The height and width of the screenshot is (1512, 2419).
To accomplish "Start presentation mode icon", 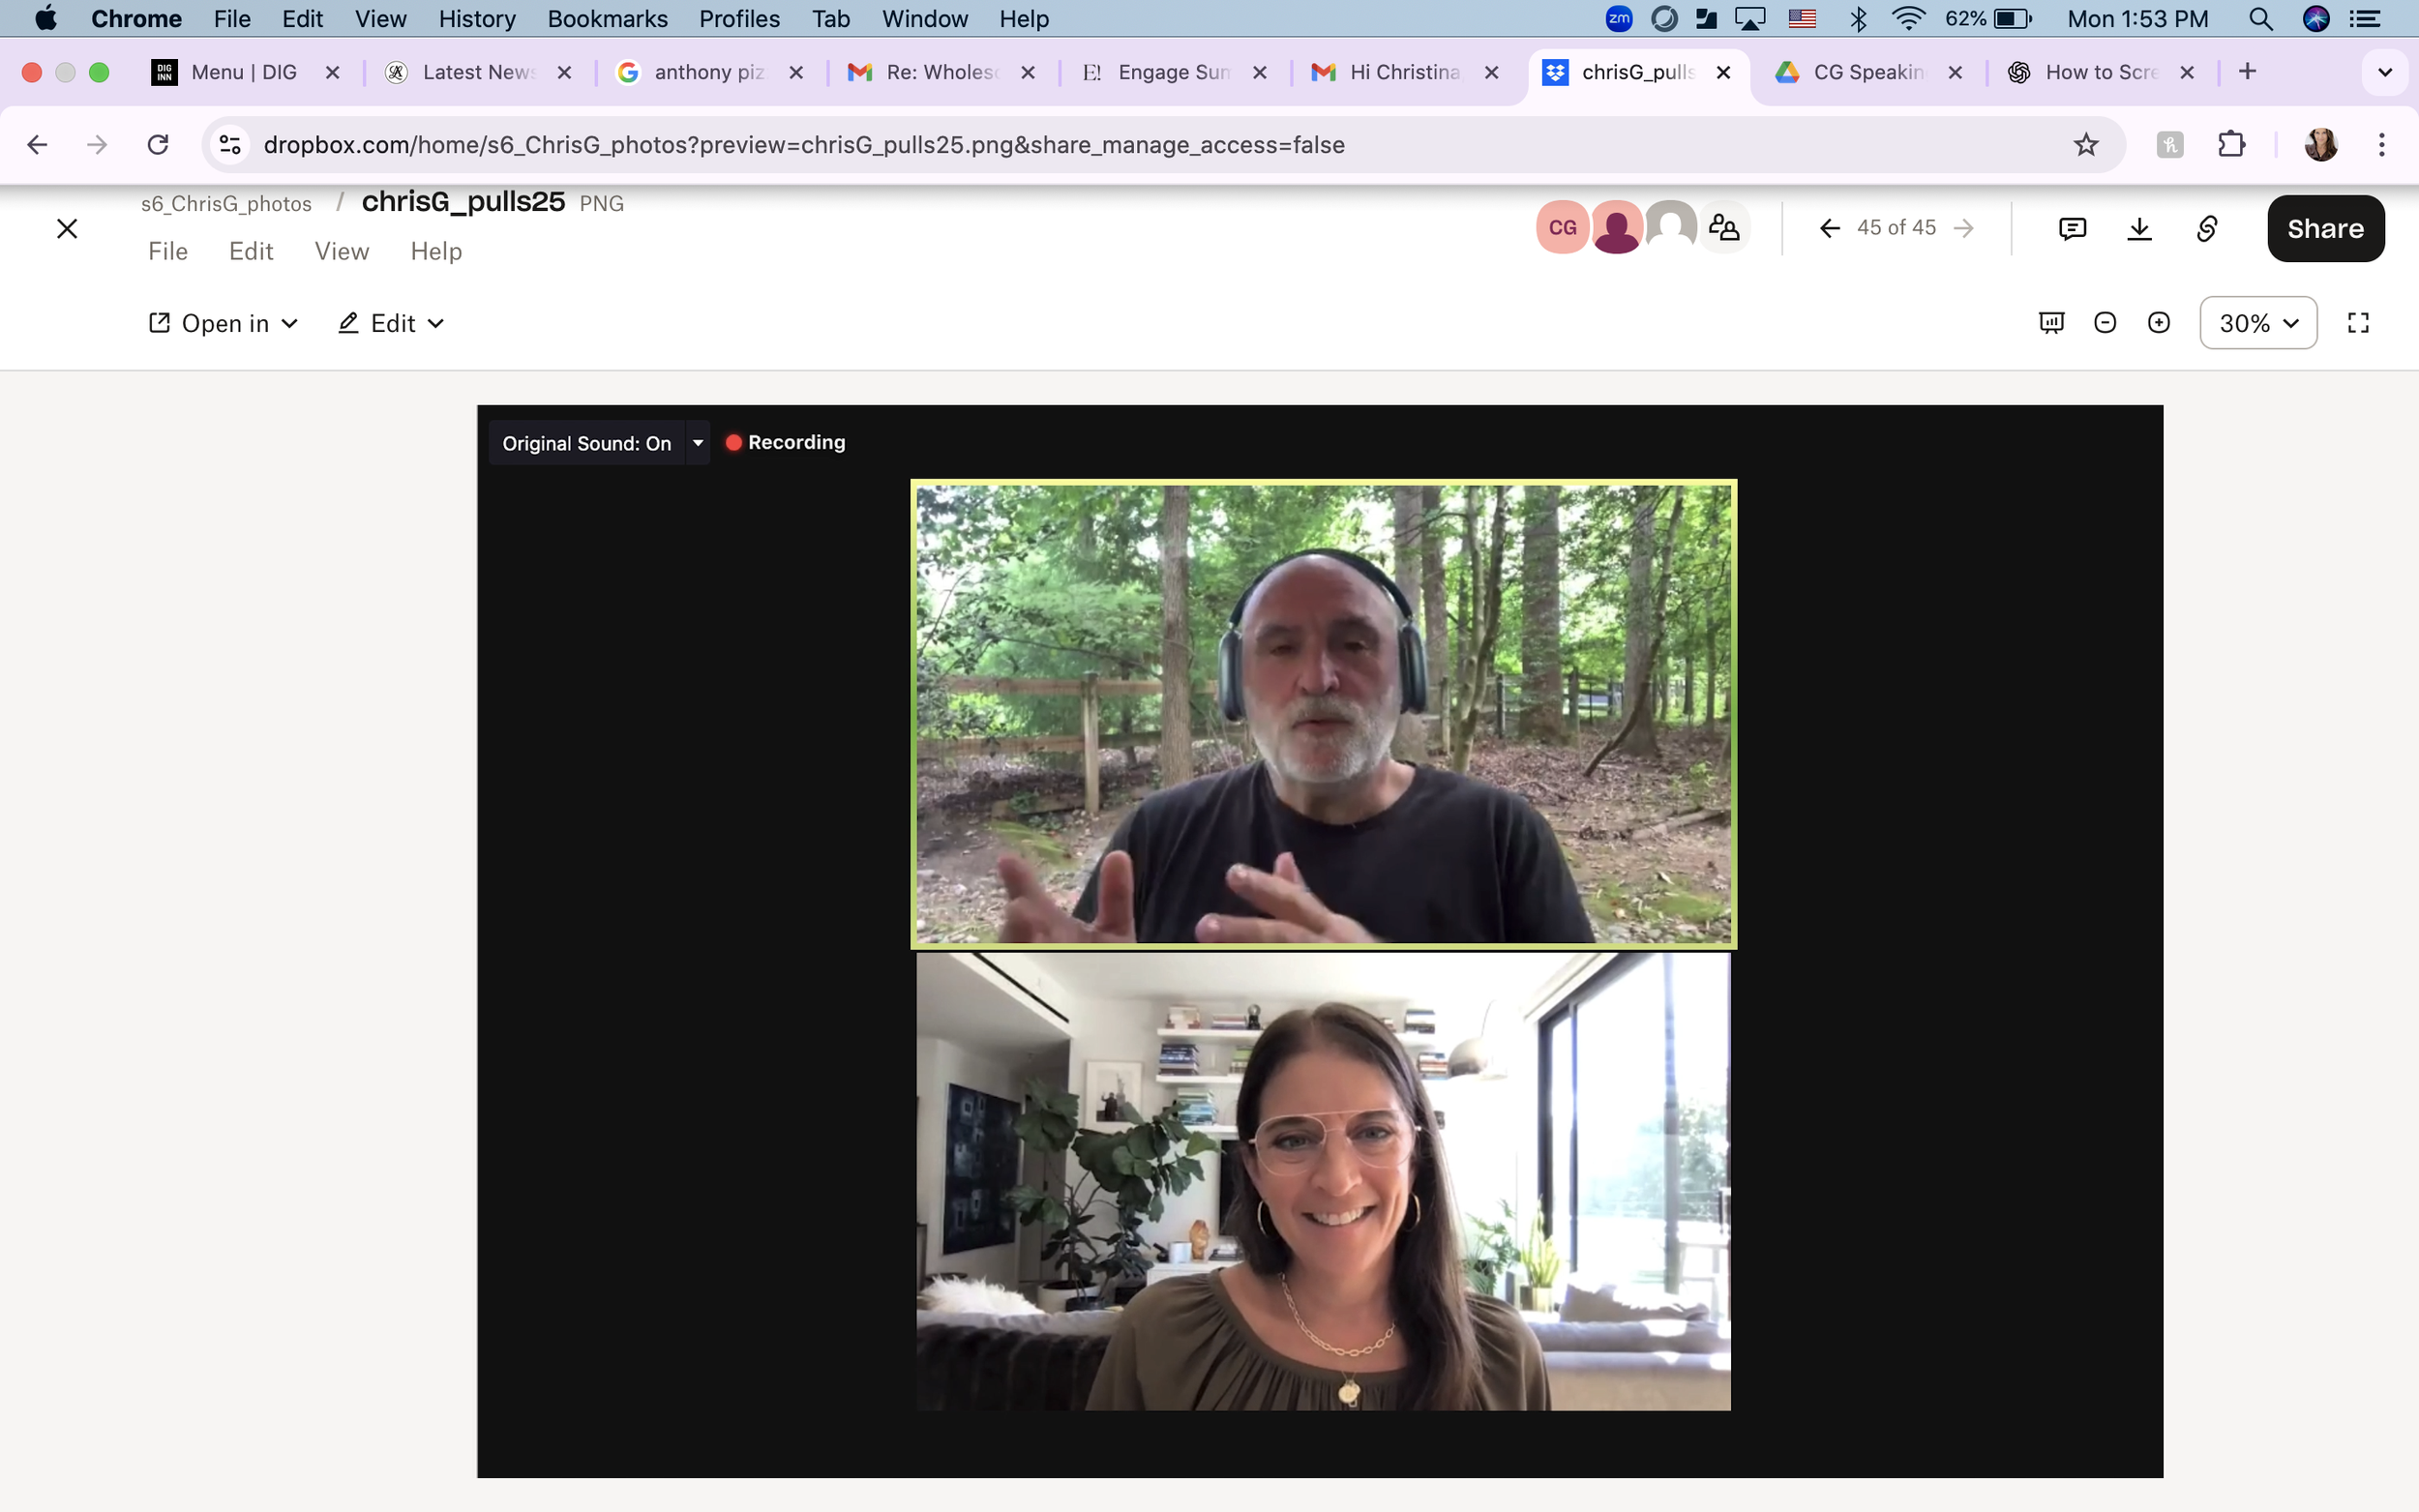I will 2051,323.
